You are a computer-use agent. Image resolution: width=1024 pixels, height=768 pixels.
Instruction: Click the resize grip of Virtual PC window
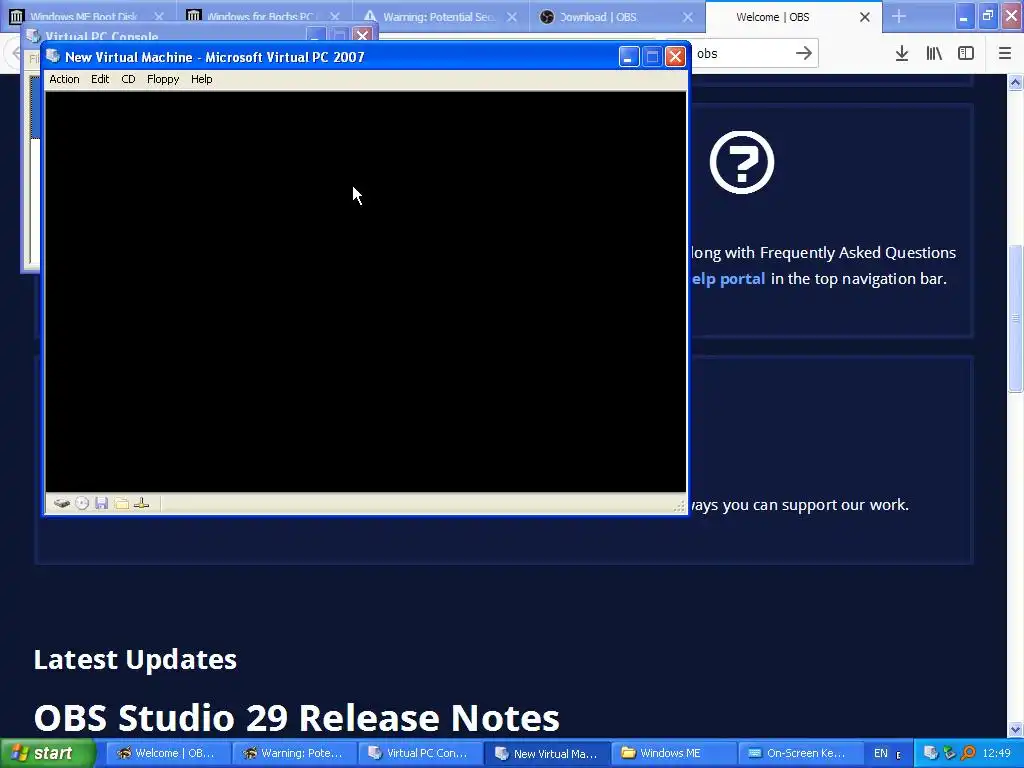point(680,505)
